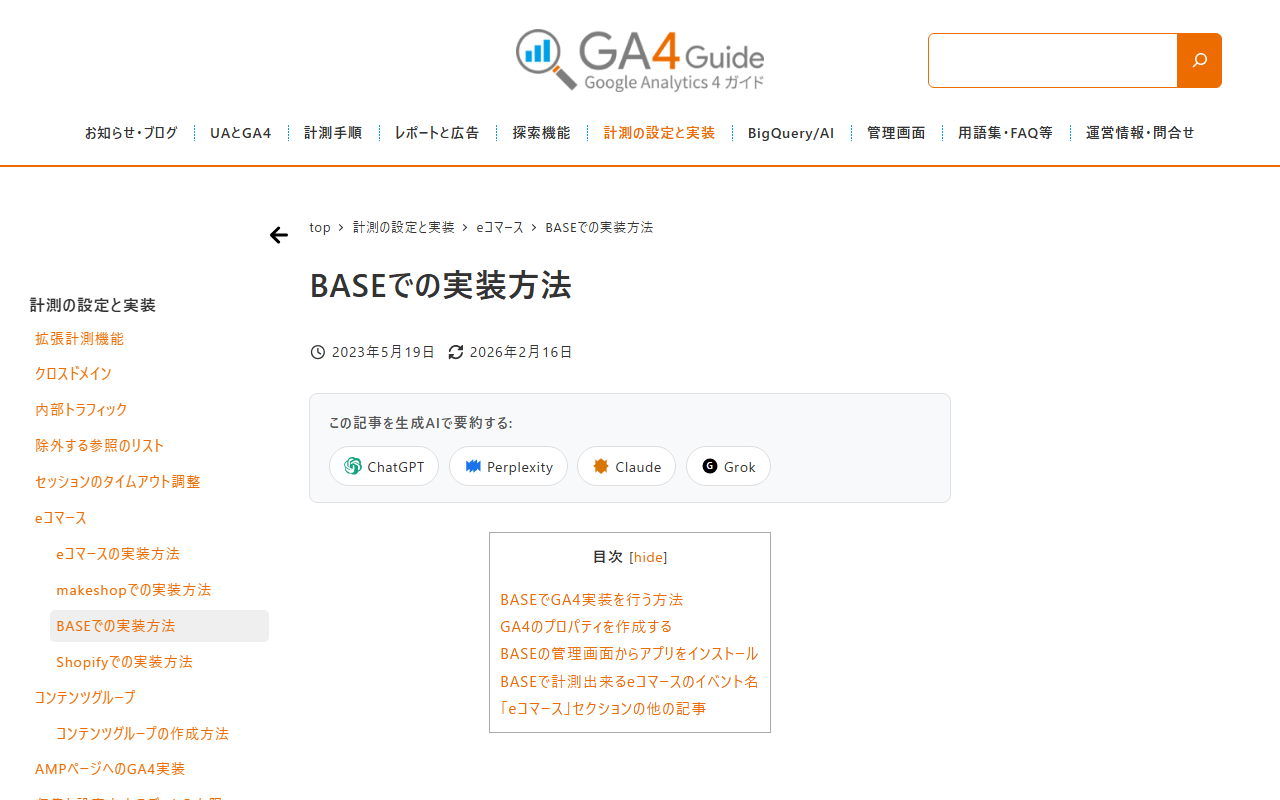Open sidebar link 拡張計測機能
The image size is (1280, 800).
(79, 339)
